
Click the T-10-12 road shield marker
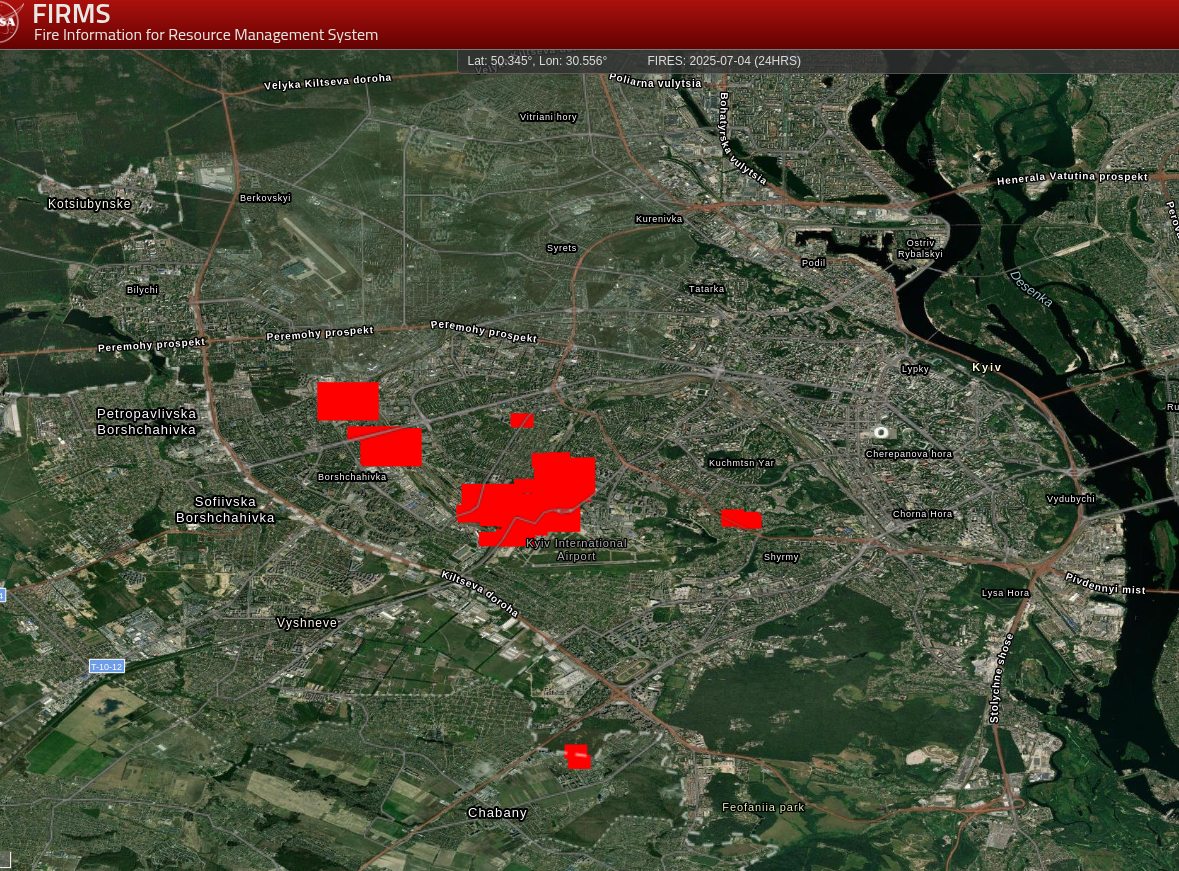click(x=107, y=666)
